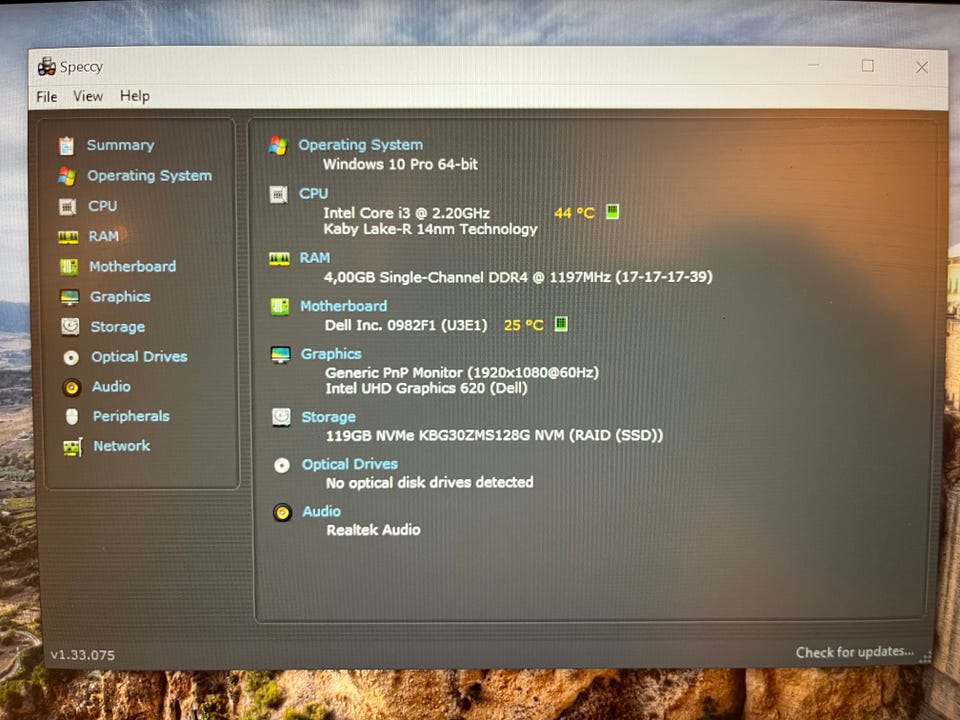The width and height of the screenshot is (960, 720).
Task: Click the green temperature indicator beside 25 °C
Action: (x=561, y=324)
